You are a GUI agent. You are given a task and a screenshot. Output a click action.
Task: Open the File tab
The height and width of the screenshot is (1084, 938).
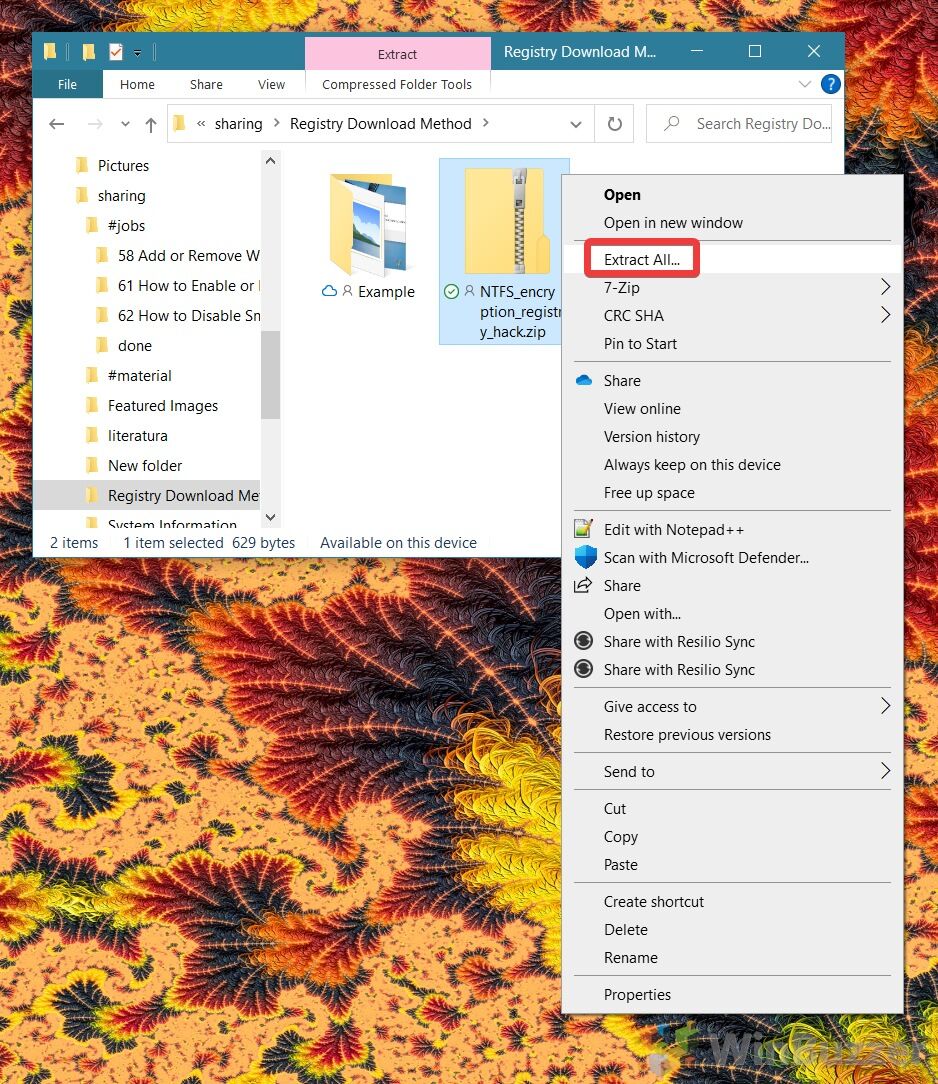coord(68,84)
